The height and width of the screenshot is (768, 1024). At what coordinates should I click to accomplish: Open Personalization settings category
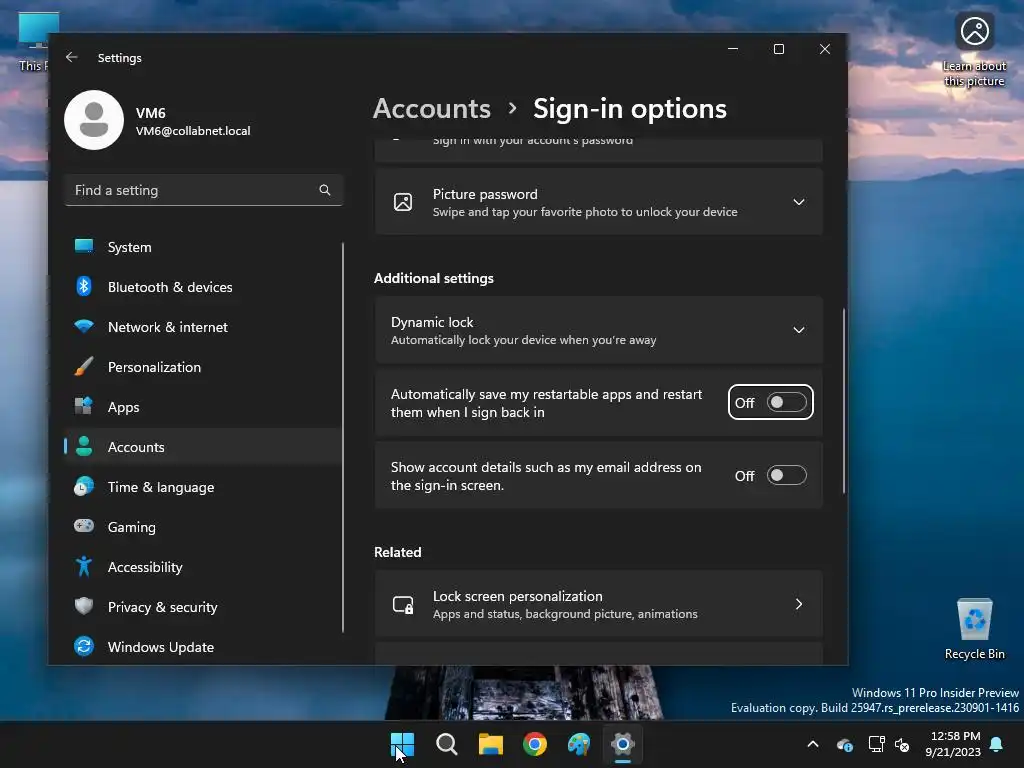(203, 367)
